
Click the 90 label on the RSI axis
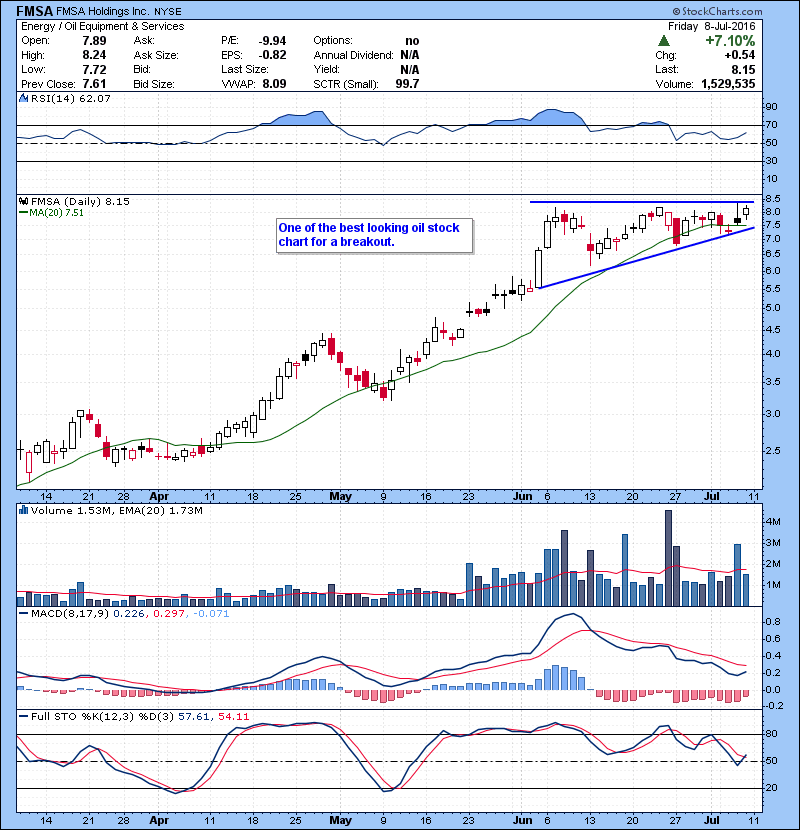771,107
